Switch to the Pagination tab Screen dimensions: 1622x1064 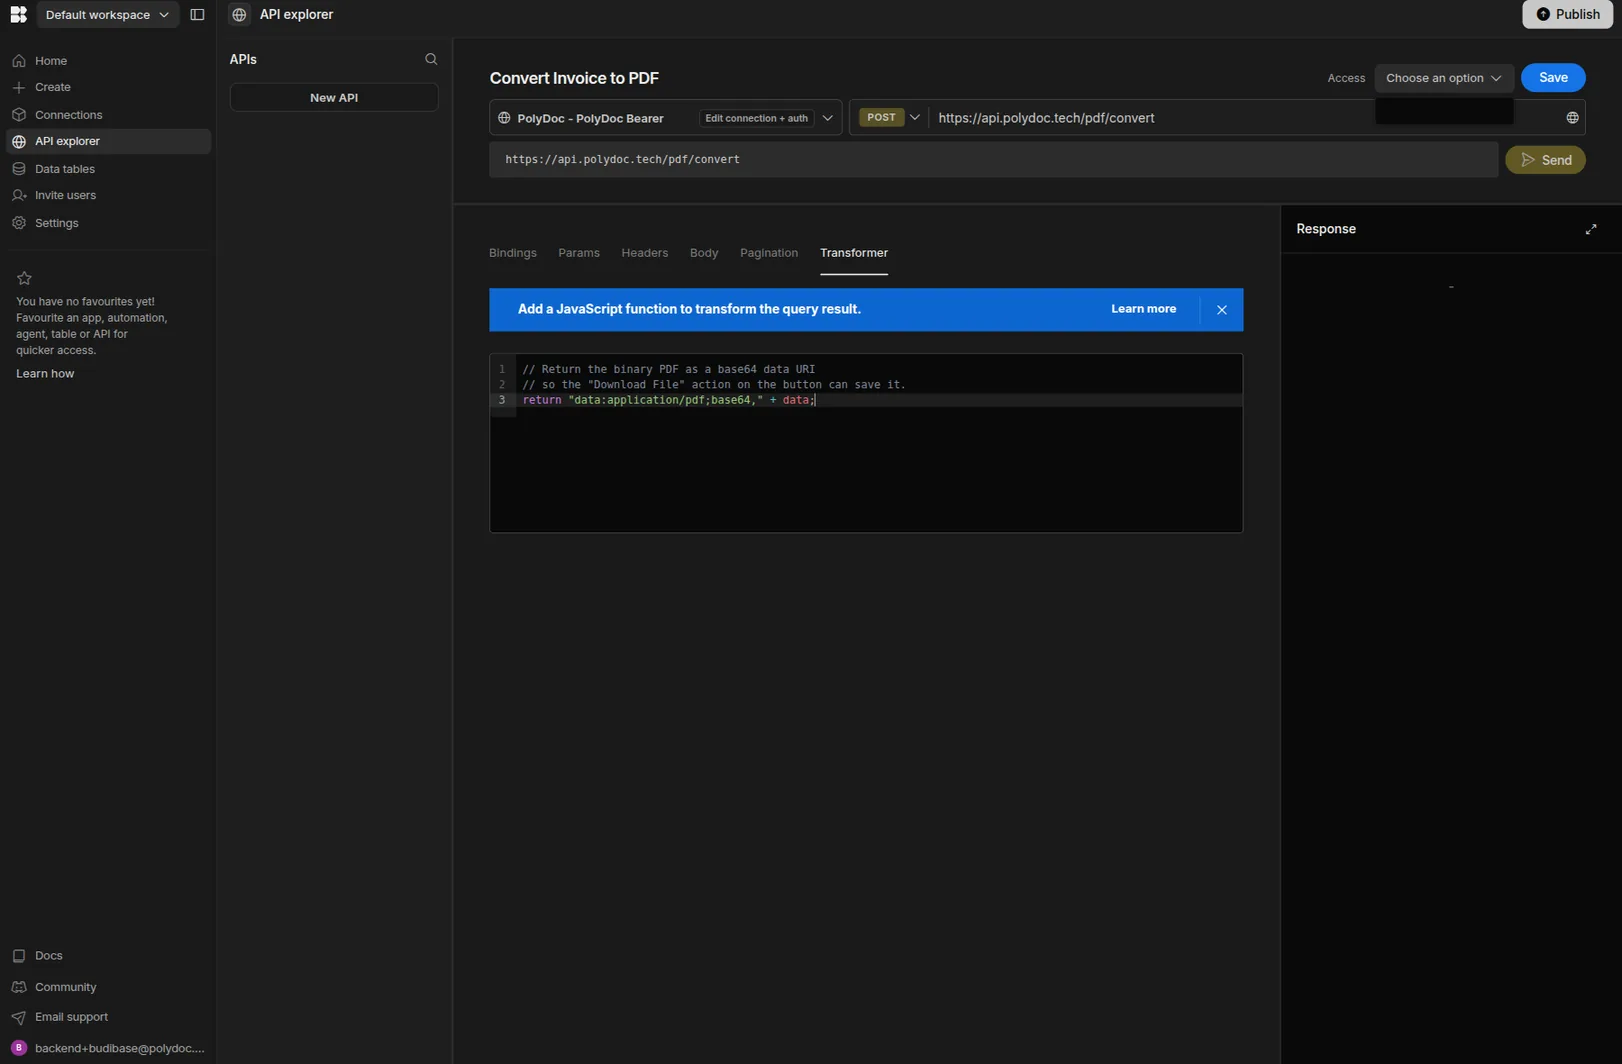(x=768, y=253)
